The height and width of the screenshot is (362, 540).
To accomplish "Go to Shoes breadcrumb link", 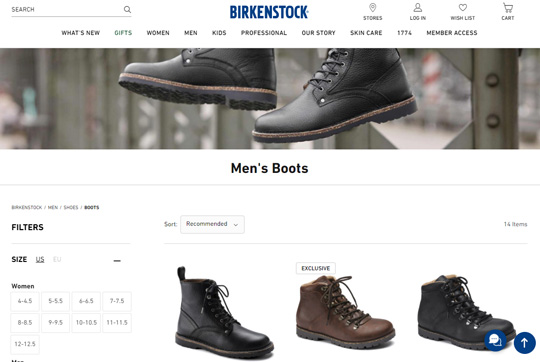I will (71, 207).
